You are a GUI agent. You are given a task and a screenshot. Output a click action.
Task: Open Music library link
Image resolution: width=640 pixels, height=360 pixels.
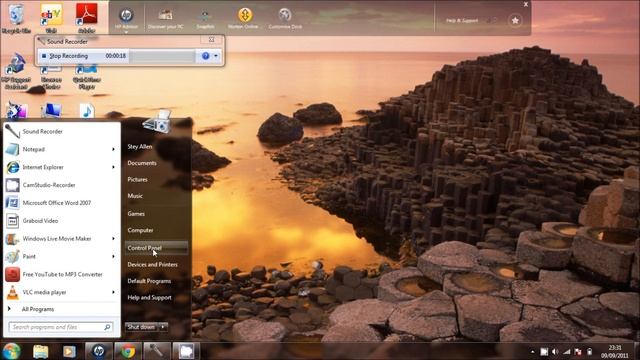click(x=135, y=196)
